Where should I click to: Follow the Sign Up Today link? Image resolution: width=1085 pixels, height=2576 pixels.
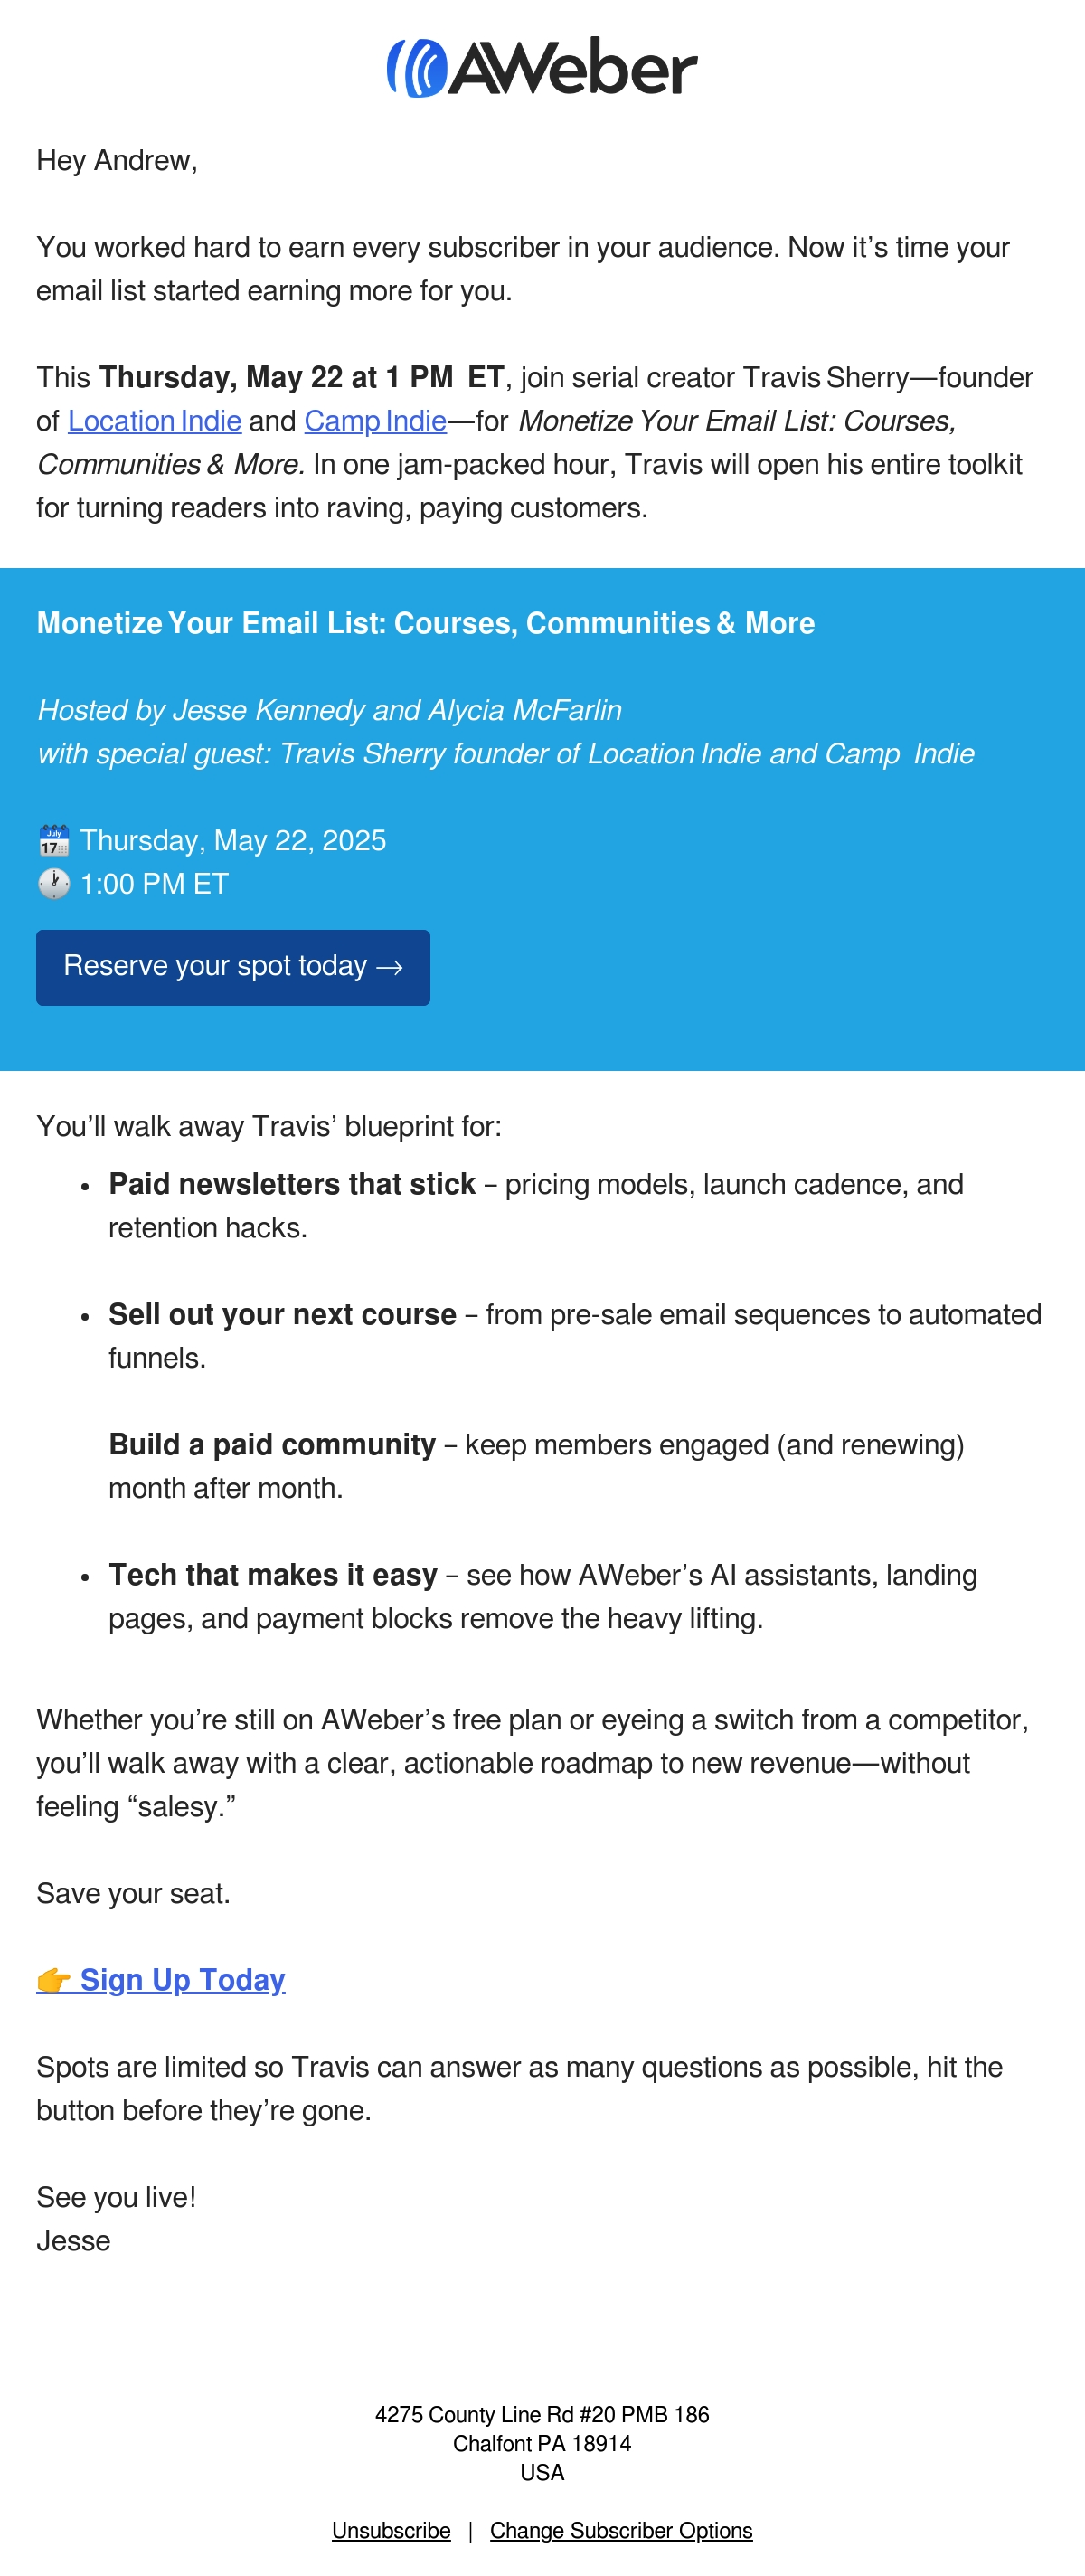click(182, 1980)
